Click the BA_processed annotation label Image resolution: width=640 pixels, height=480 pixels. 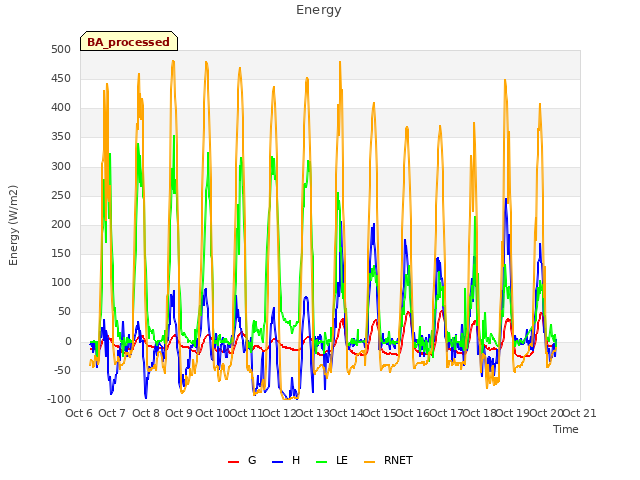pyautogui.click(x=129, y=42)
